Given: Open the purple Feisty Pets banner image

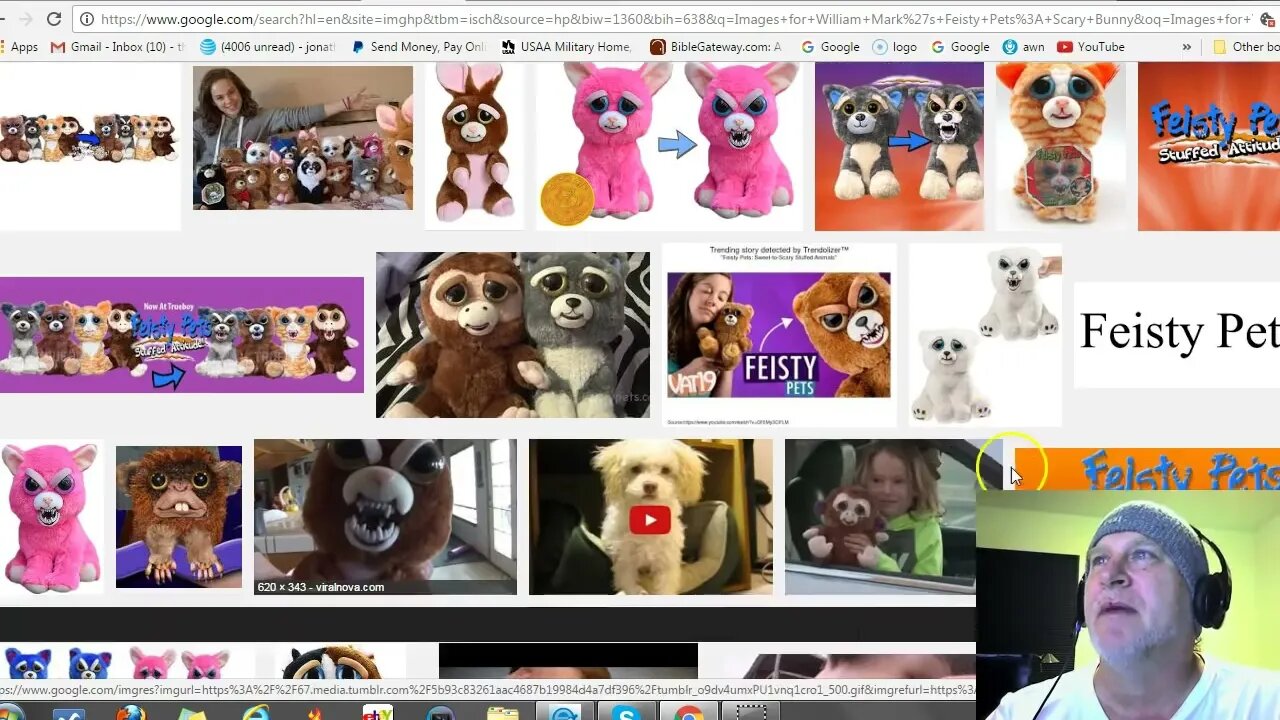Looking at the screenshot, I should click(182, 335).
